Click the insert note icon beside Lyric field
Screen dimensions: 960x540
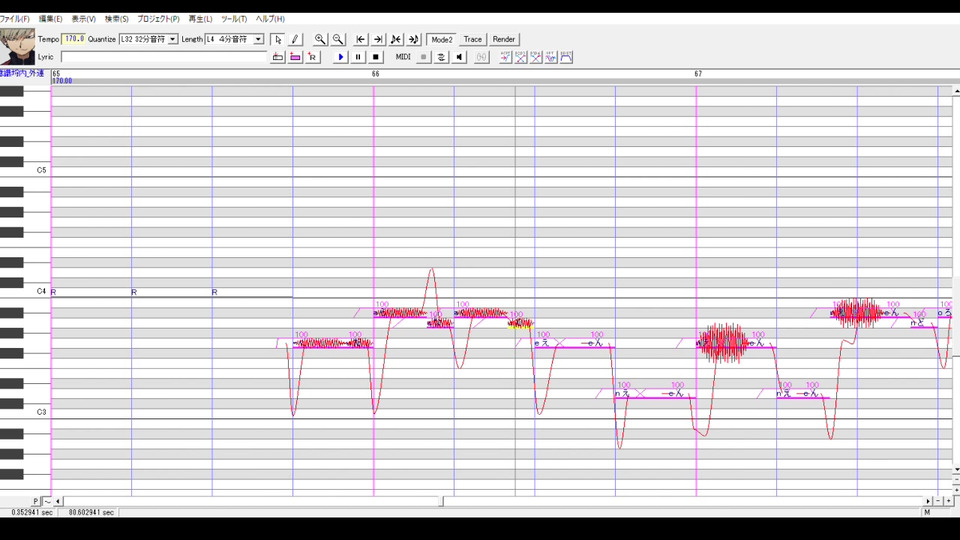(x=277, y=57)
